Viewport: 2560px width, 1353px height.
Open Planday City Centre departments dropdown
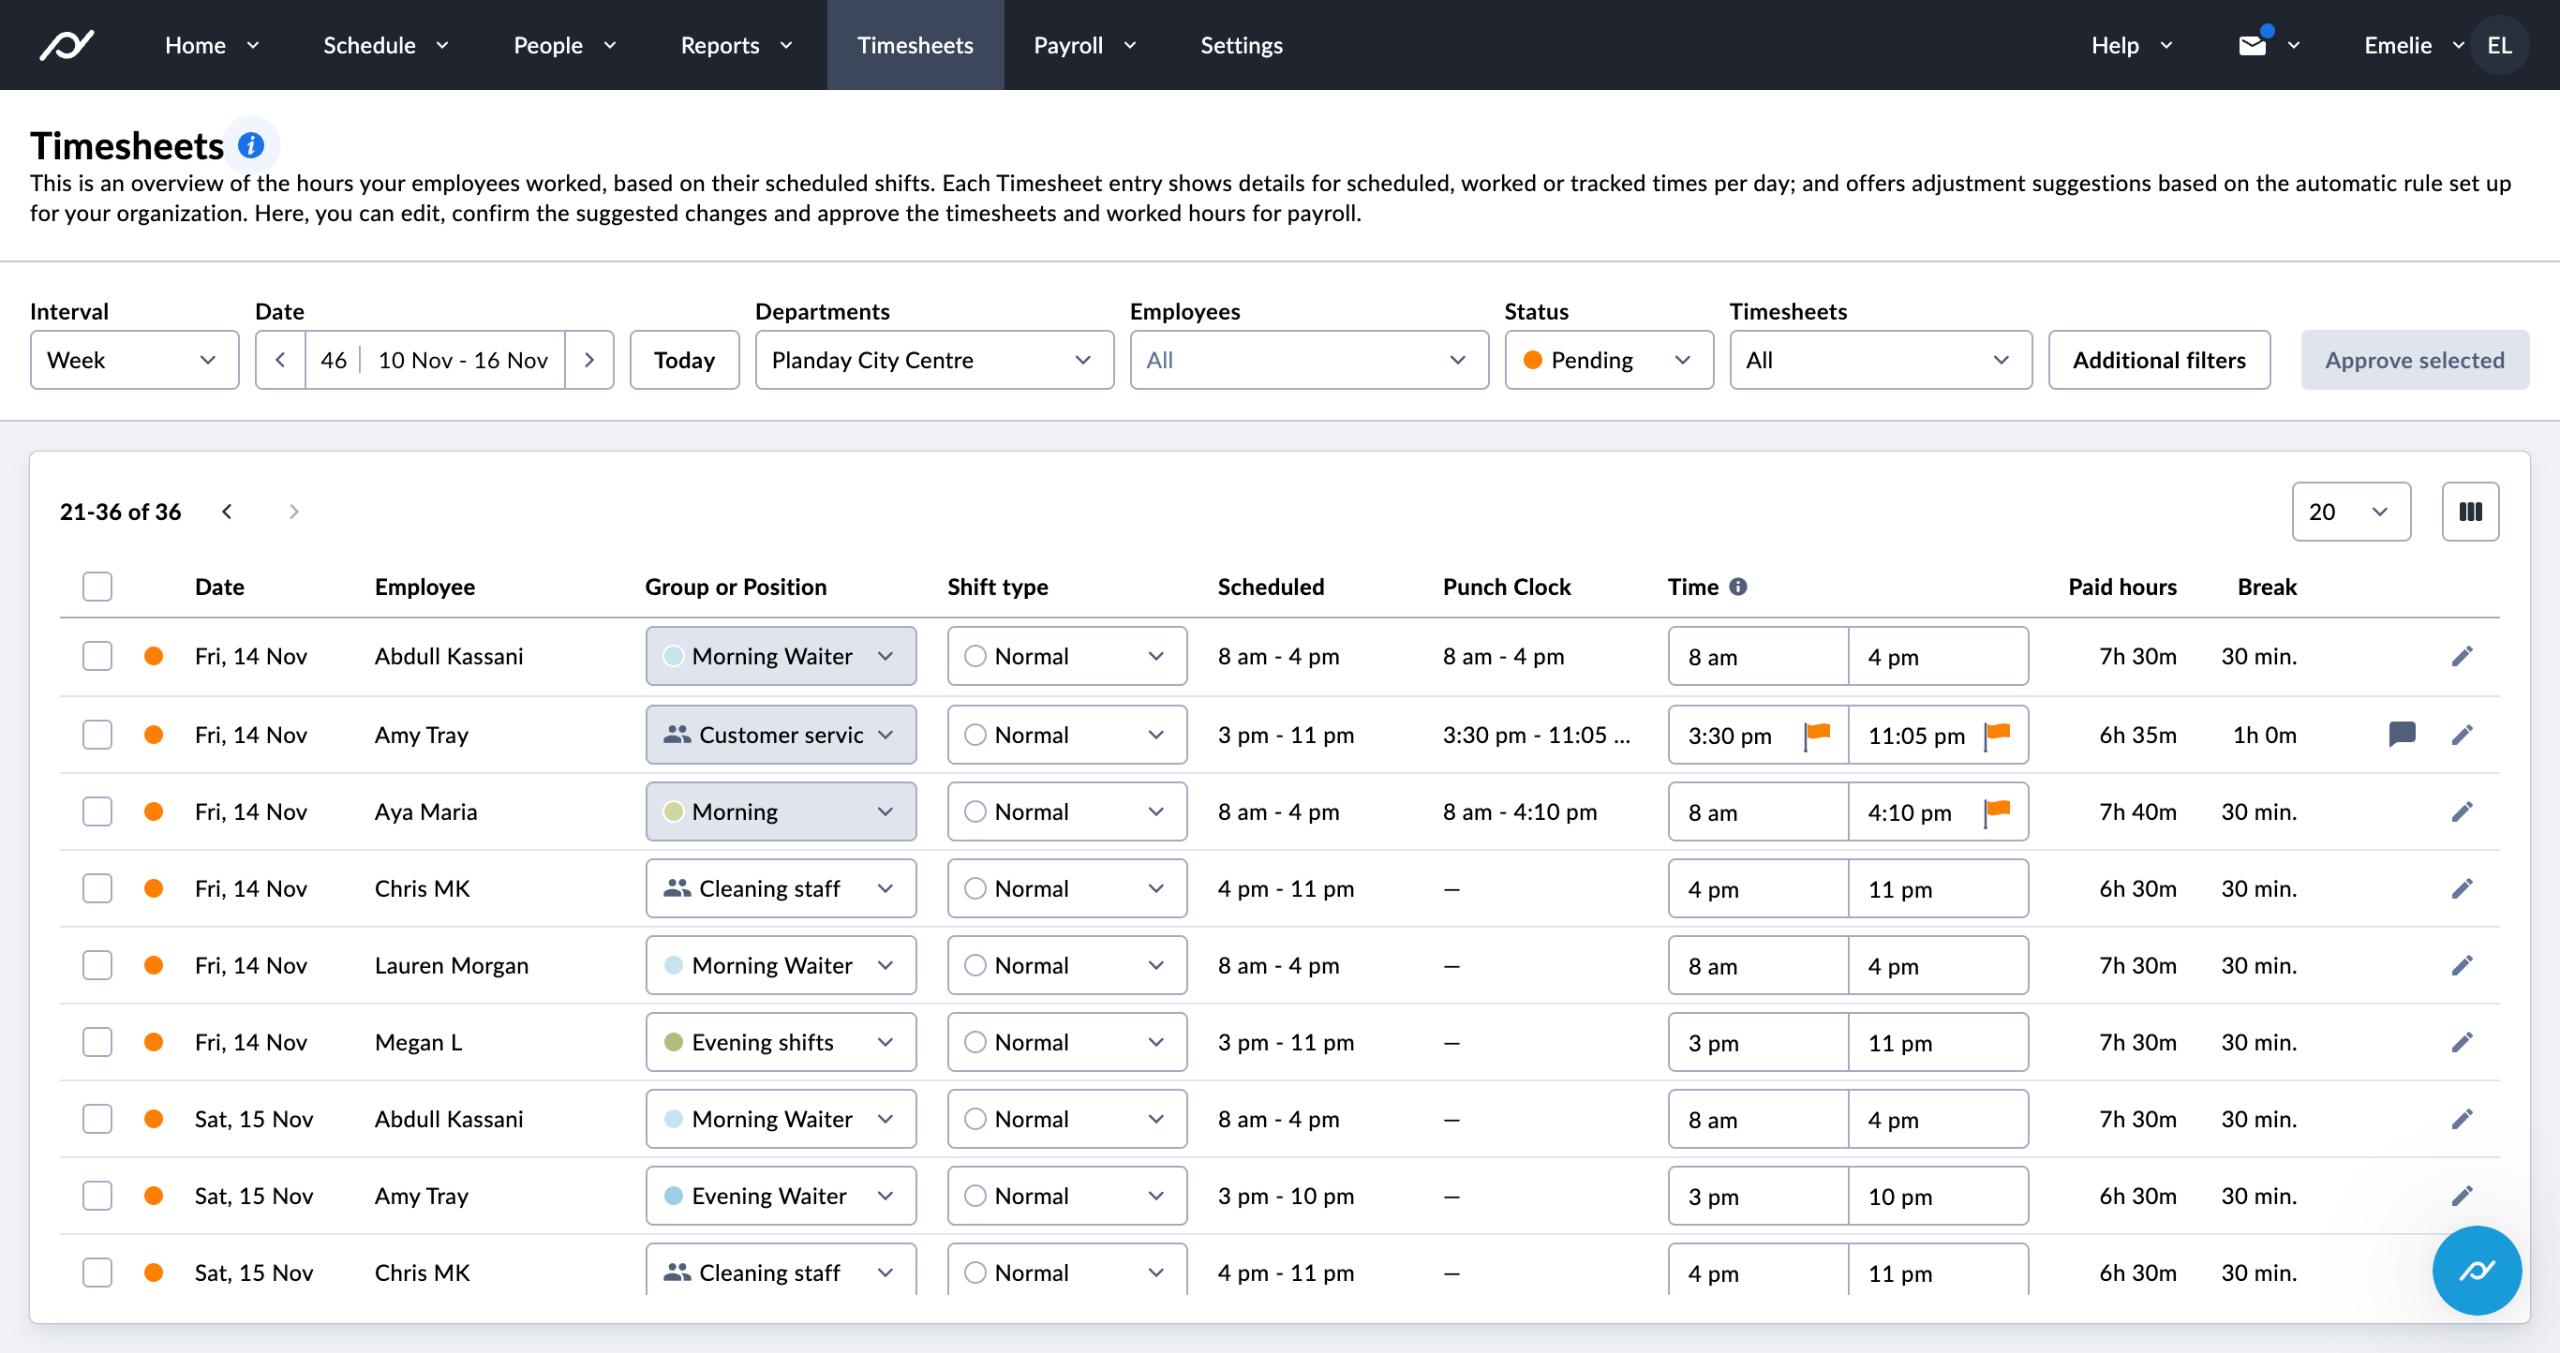coord(933,360)
